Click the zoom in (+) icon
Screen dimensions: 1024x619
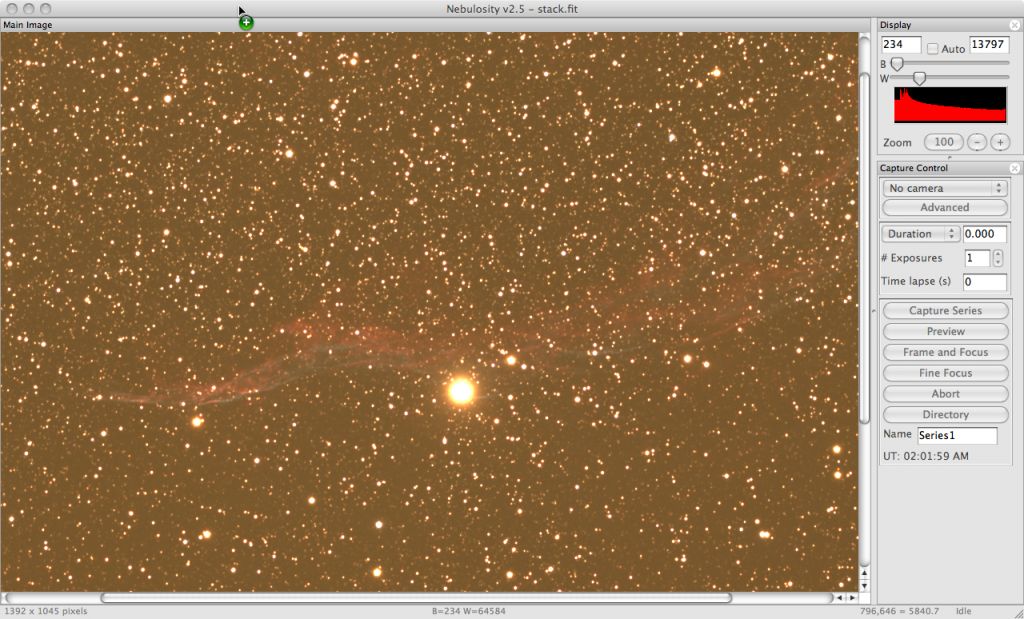[x=1000, y=142]
